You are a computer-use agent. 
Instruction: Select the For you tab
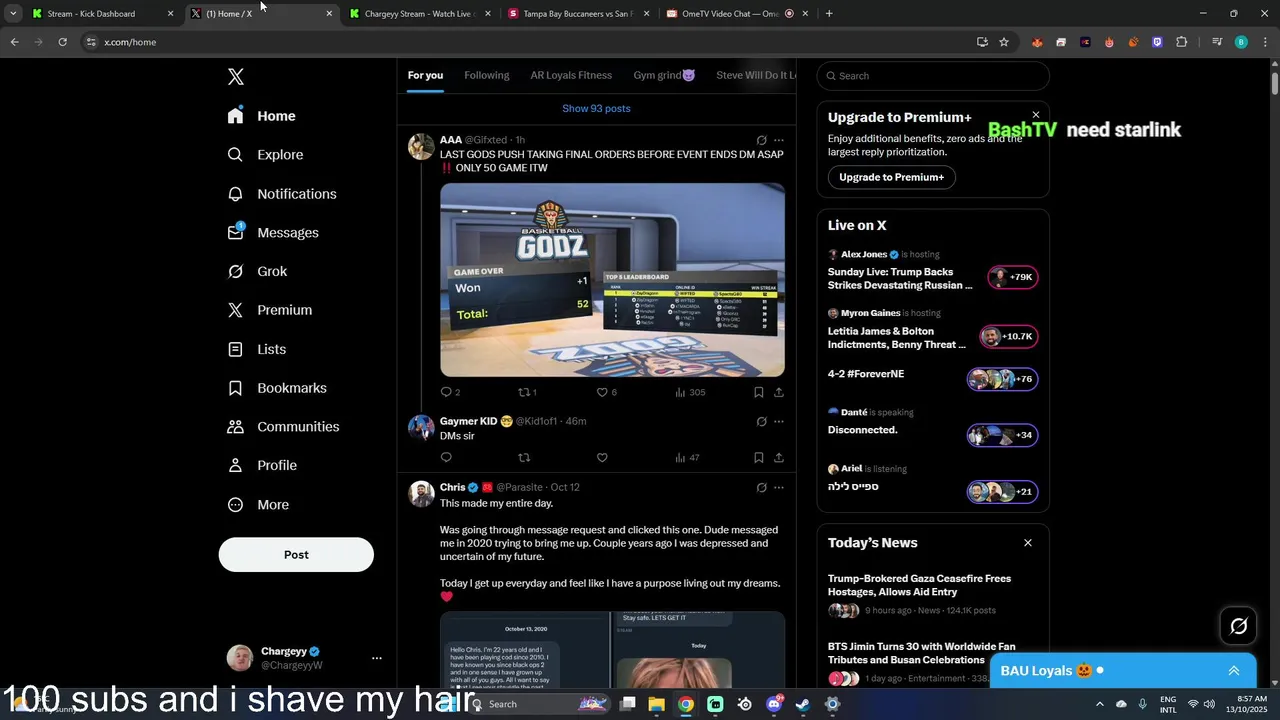425,75
